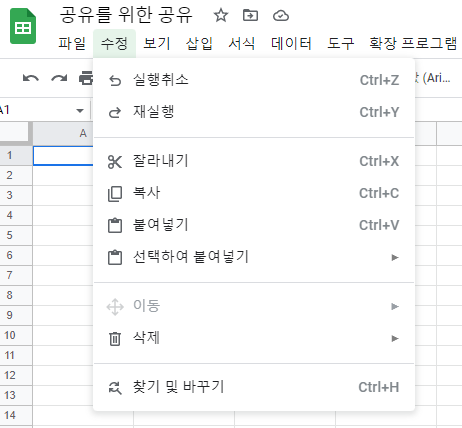Viewport: 462px width, 428px height.
Task: Open the 파일 menu
Action: (72, 43)
